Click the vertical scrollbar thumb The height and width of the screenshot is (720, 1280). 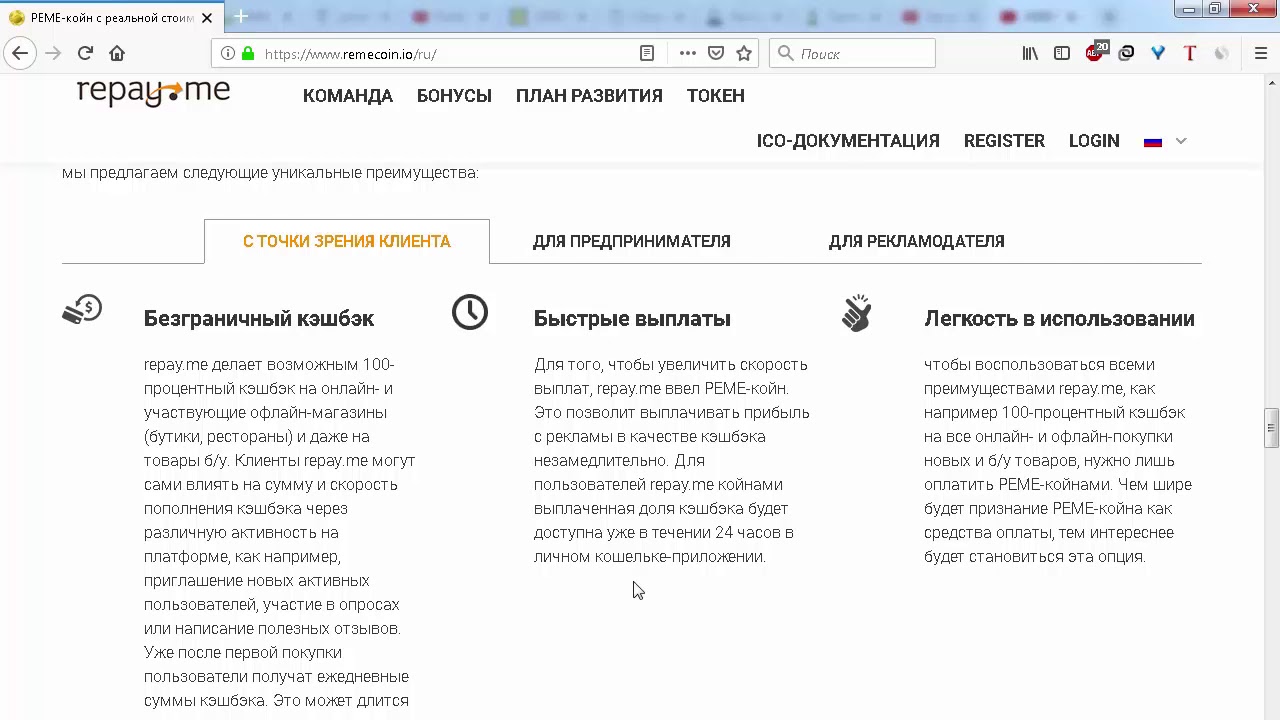pyautogui.click(x=1271, y=428)
